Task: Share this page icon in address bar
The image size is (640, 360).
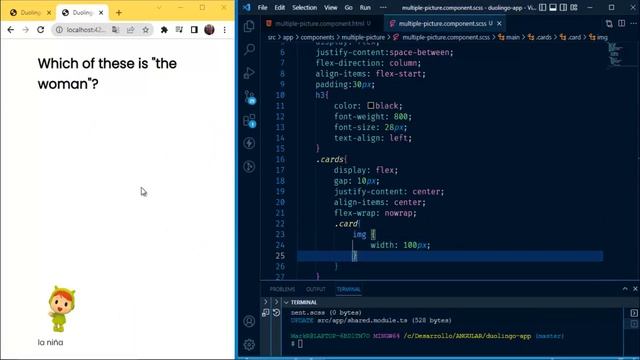Action: (x=131, y=30)
